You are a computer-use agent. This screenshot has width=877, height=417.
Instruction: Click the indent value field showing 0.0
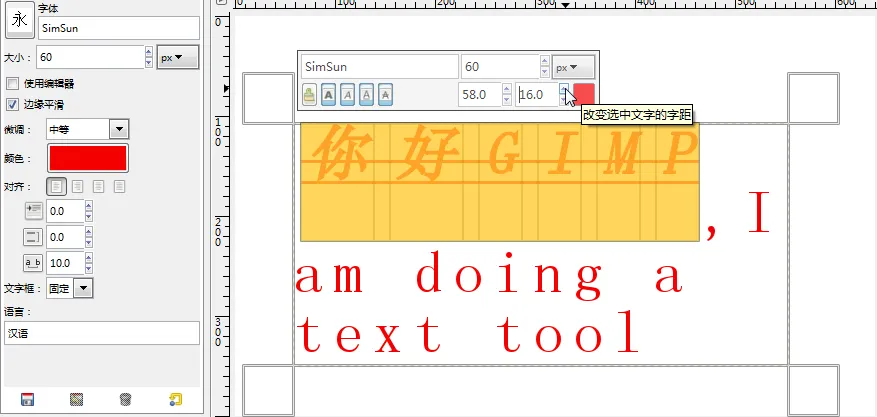pyautogui.click(x=65, y=211)
